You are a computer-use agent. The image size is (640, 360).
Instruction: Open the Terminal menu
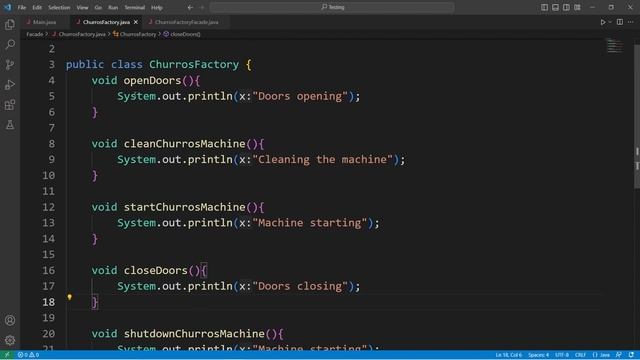(x=135, y=7)
